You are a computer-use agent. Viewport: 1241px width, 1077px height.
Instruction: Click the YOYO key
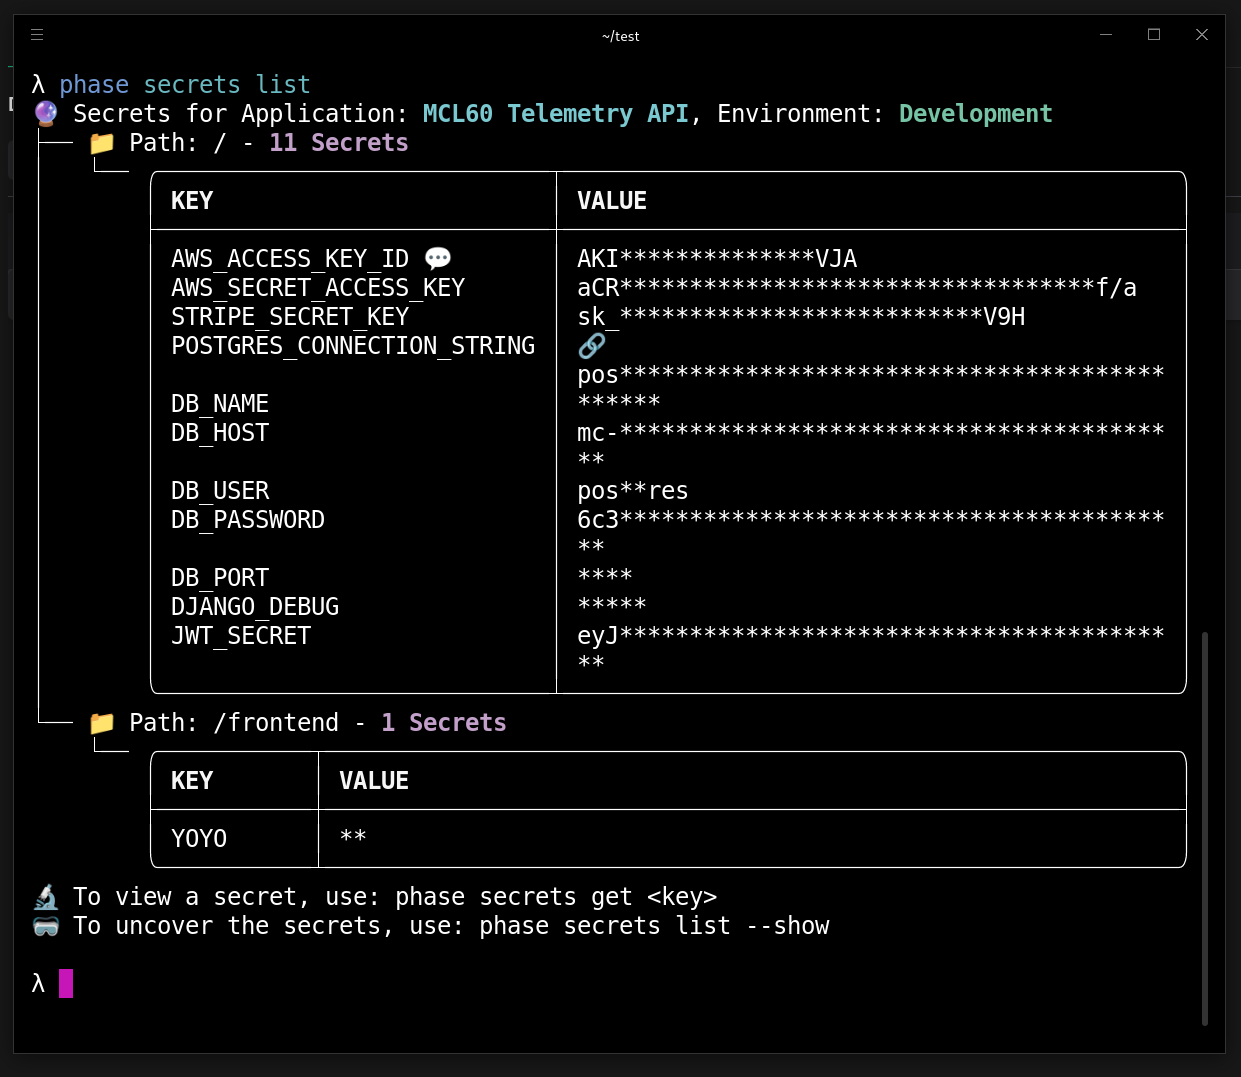[x=199, y=839]
